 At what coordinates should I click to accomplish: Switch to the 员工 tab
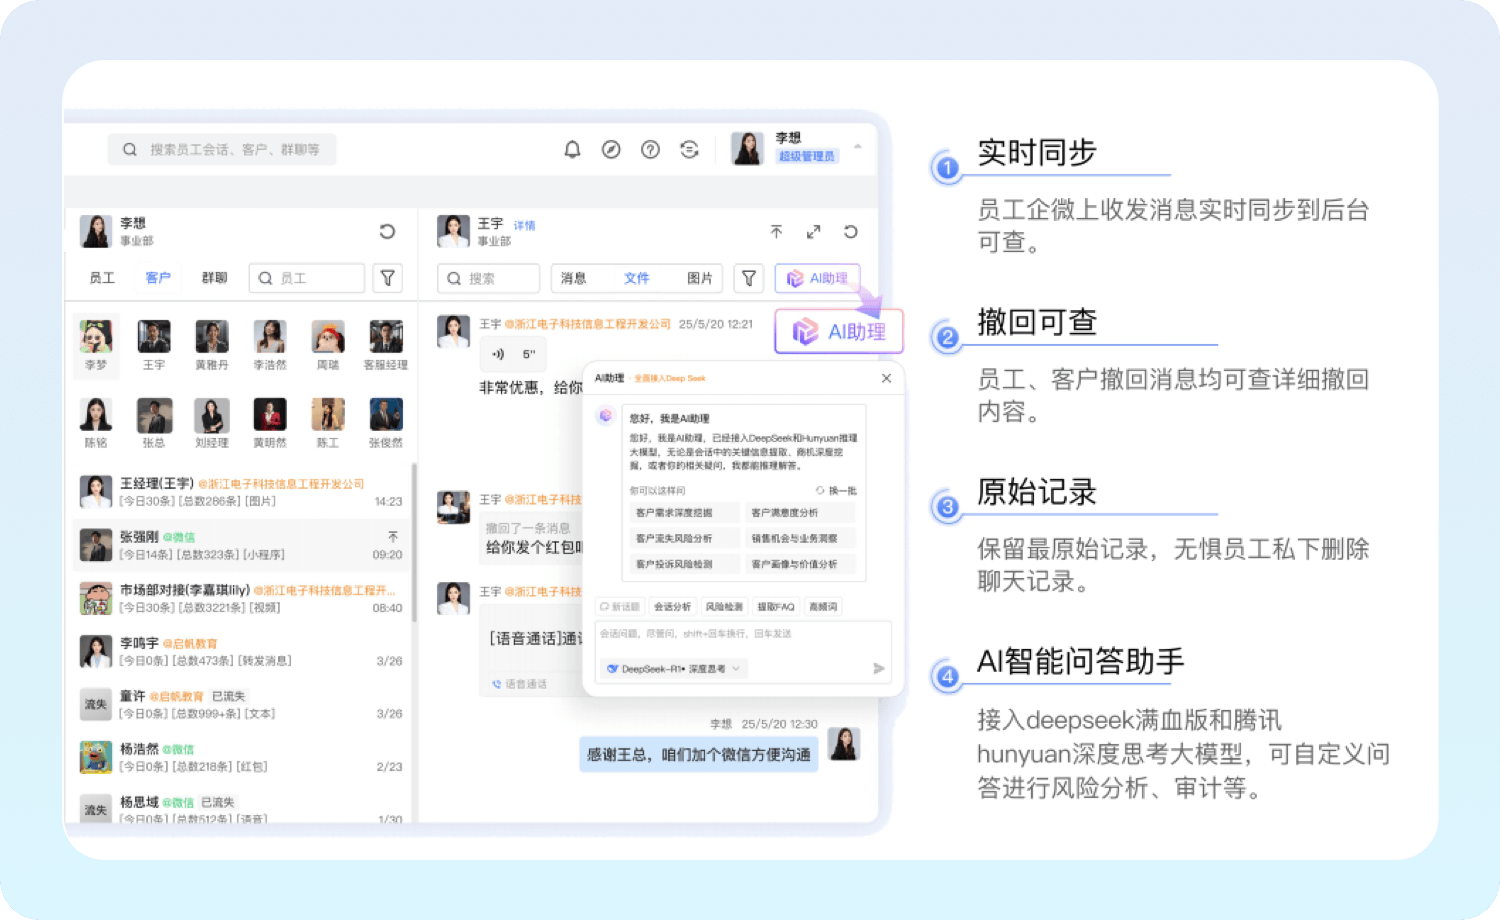(102, 278)
